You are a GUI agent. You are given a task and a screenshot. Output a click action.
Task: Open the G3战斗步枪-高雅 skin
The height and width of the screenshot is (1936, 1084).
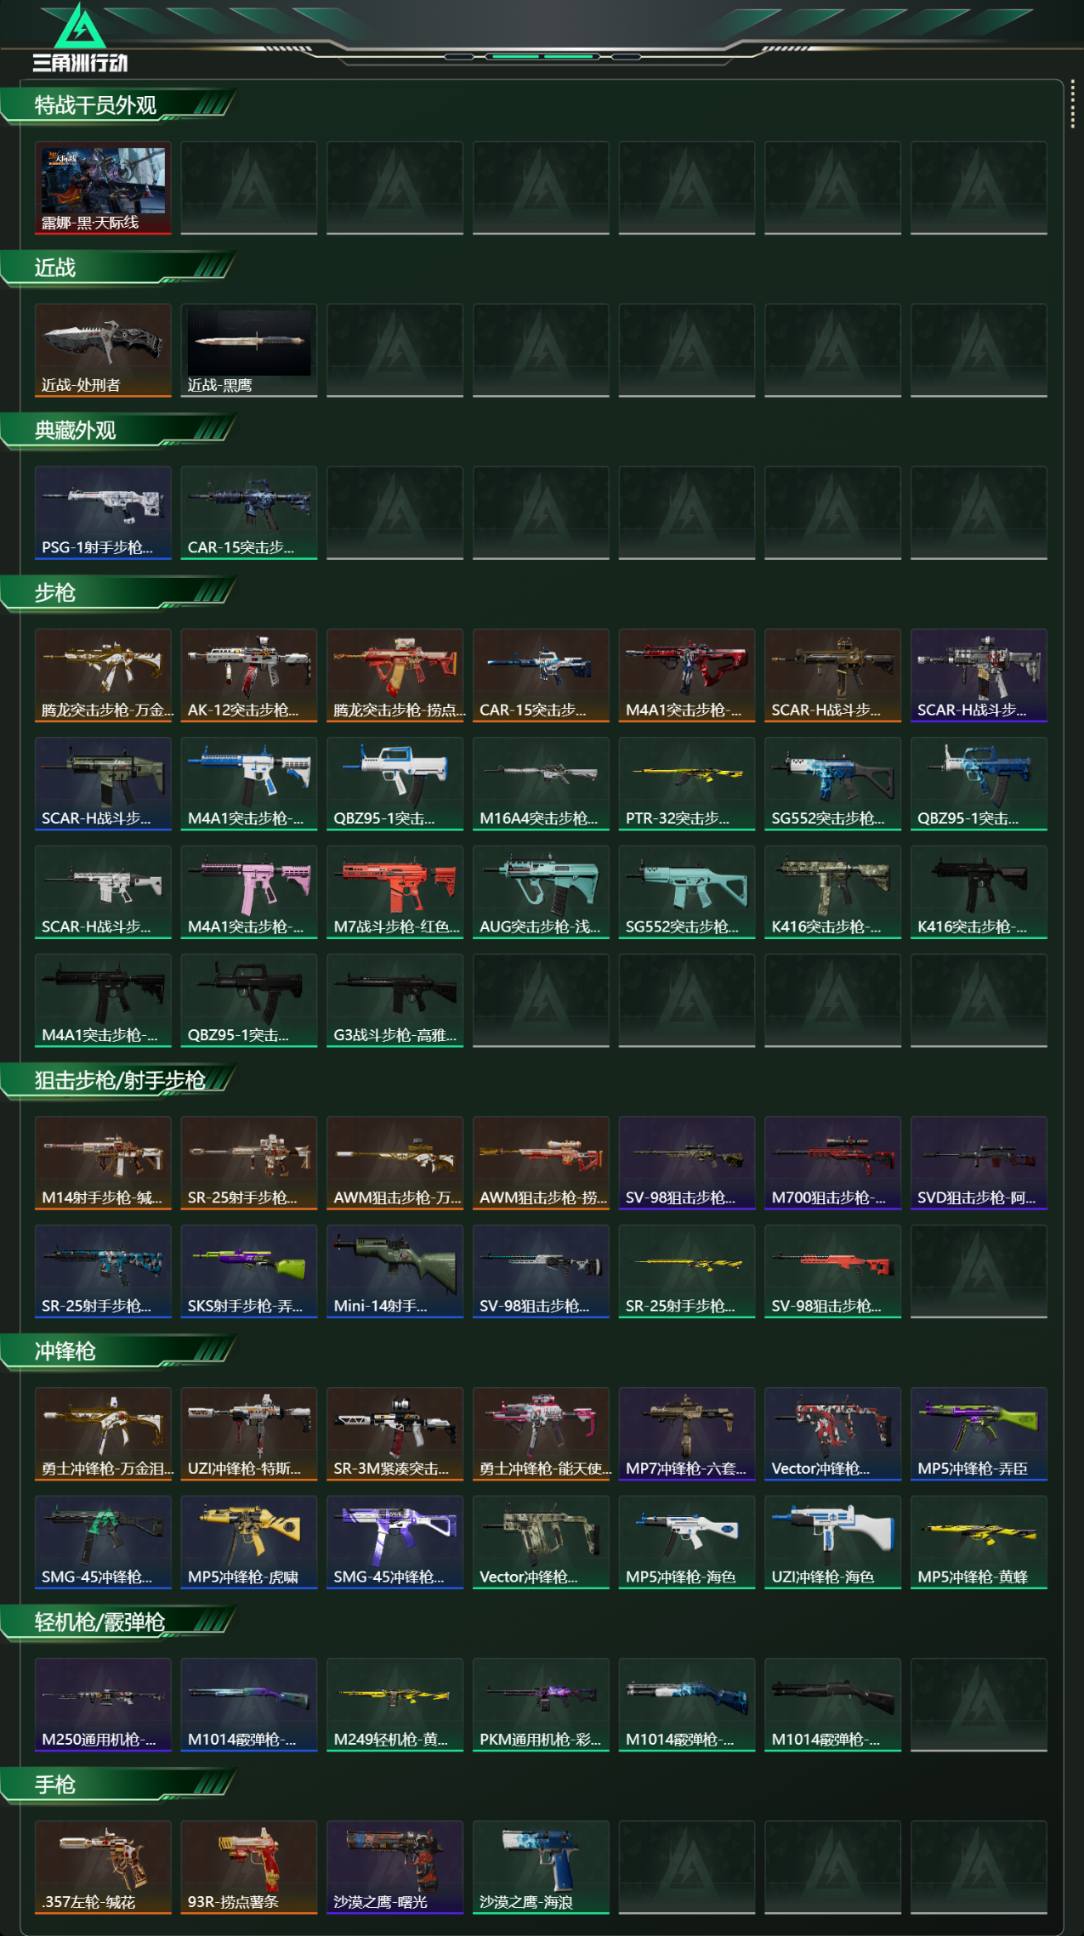[395, 1001]
